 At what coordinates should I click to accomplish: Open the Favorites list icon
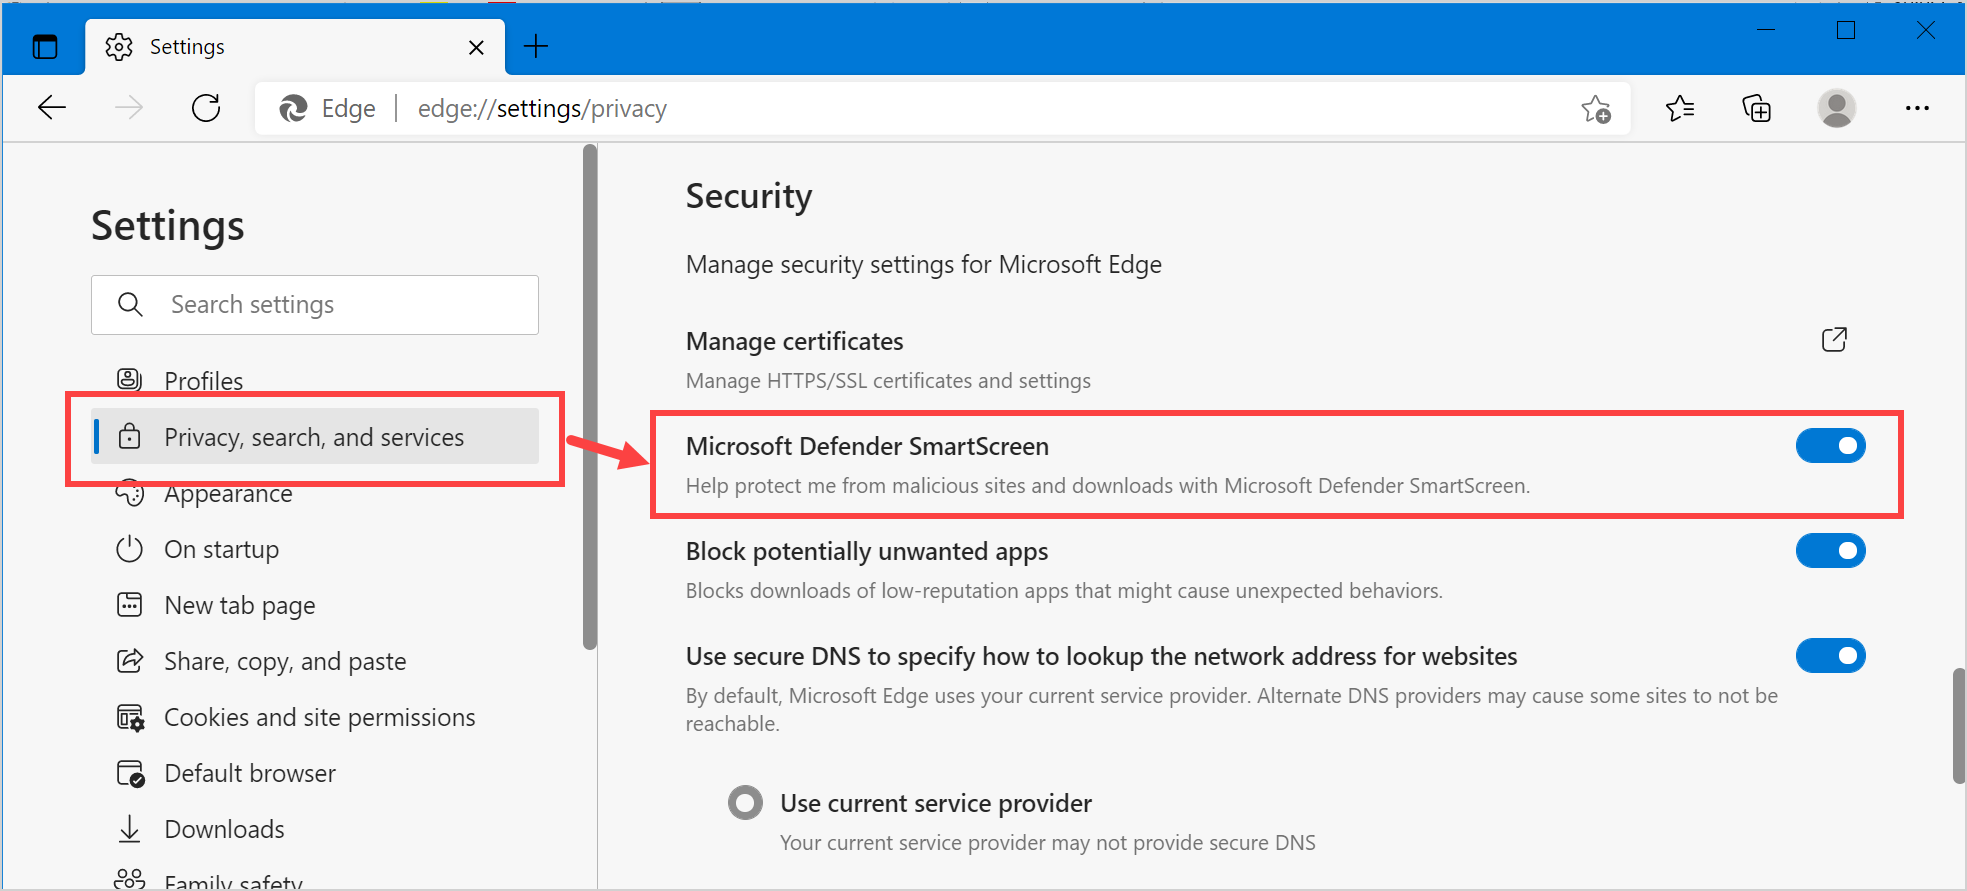tap(1680, 108)
